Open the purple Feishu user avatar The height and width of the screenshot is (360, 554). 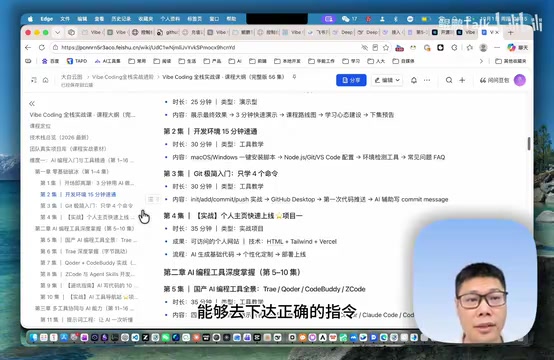point(520,80)
